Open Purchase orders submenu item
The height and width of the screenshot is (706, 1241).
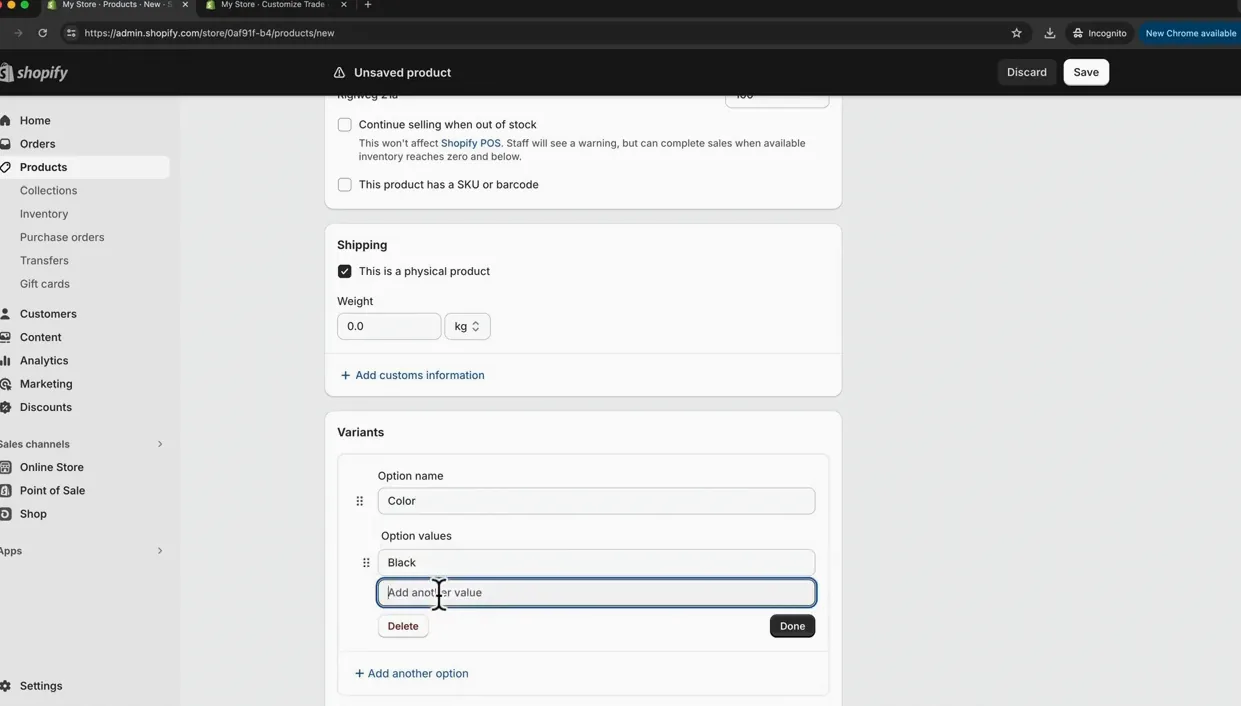62,237
